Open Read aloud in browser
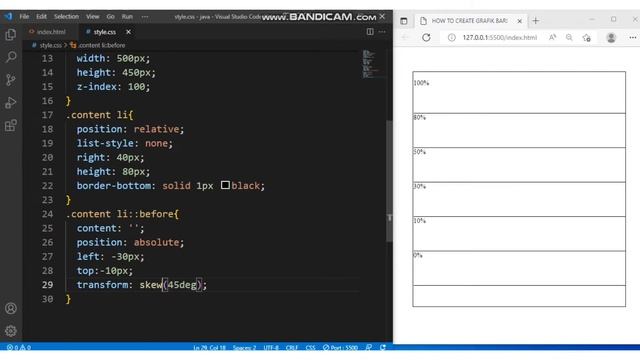The height and width of the screenshot is (360, 640). pos(552,38)
